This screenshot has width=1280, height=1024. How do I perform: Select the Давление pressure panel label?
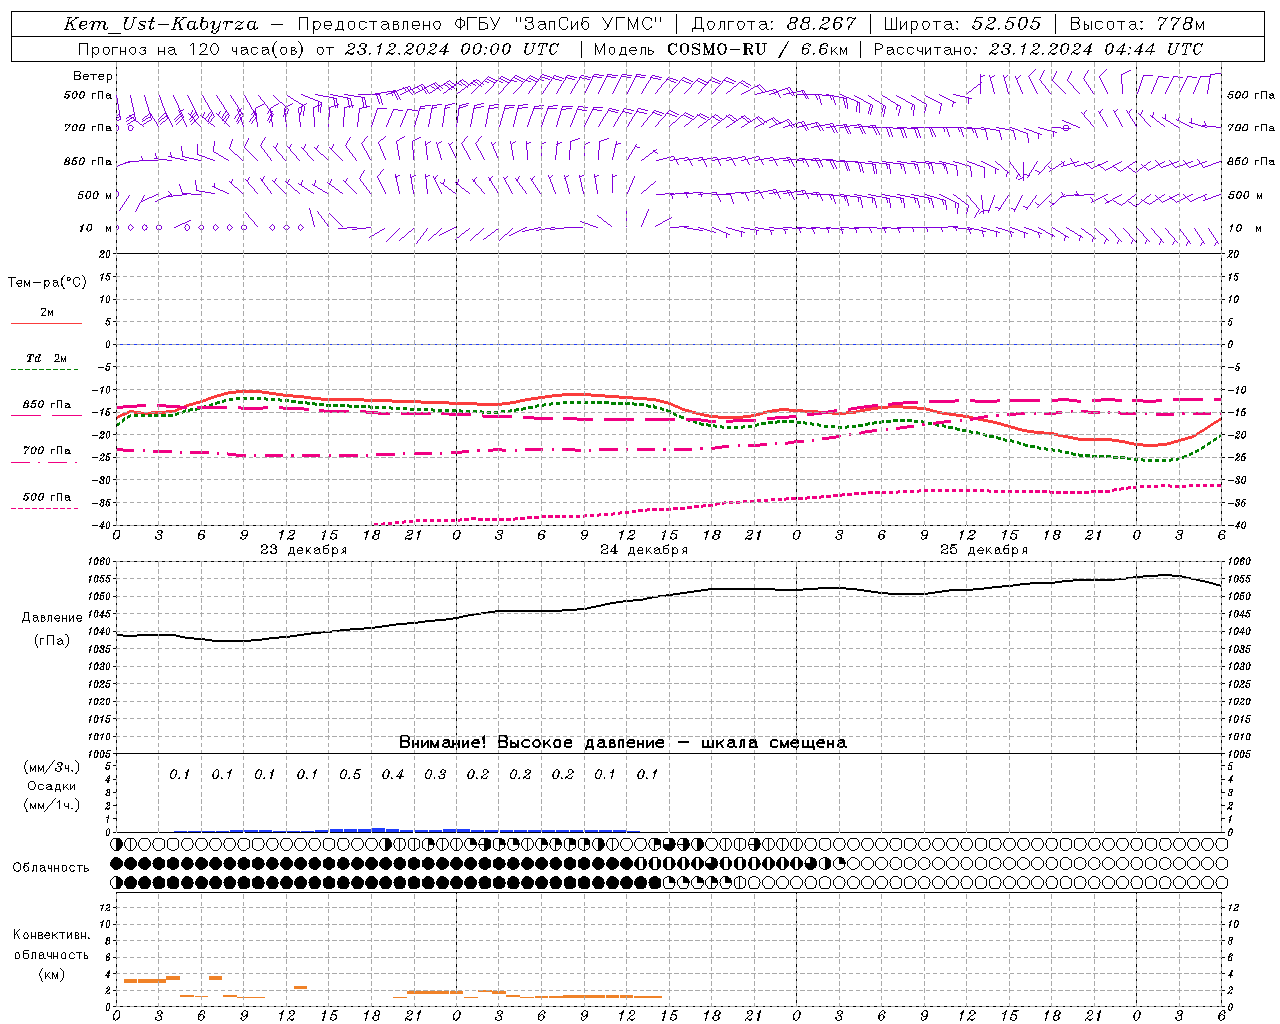coord(52,618)
